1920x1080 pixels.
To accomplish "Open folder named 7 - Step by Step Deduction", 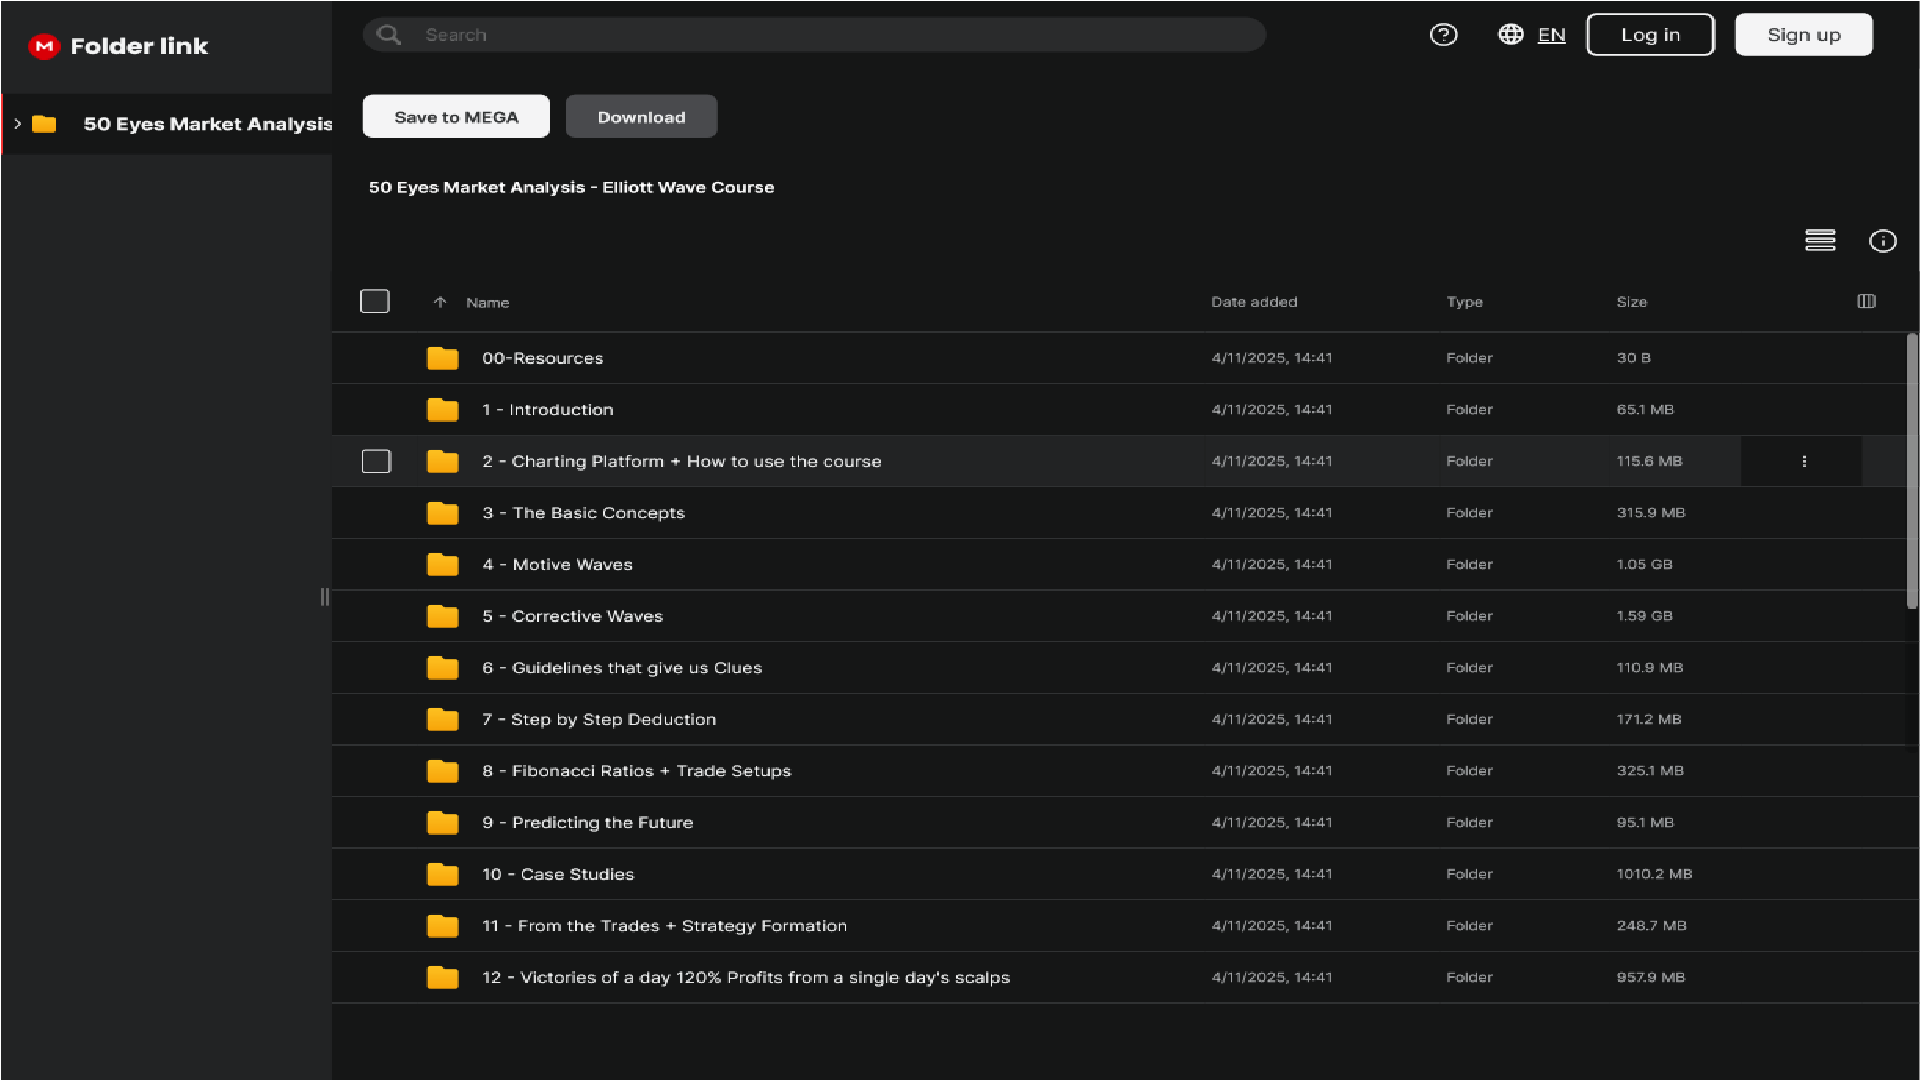I will click(599, 720).
